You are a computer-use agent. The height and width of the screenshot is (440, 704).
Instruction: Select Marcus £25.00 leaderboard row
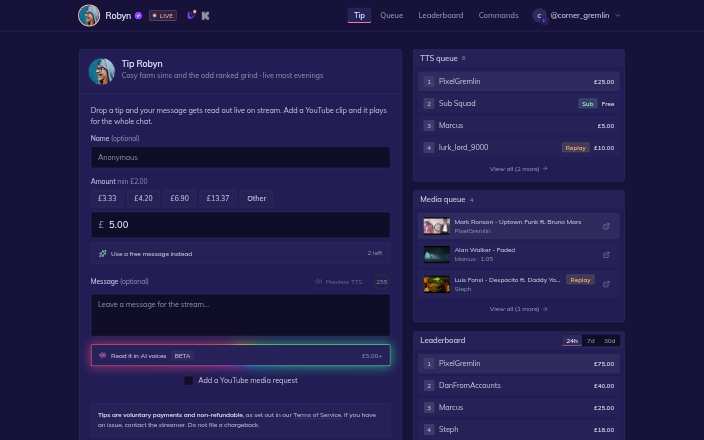click(519, 408)
